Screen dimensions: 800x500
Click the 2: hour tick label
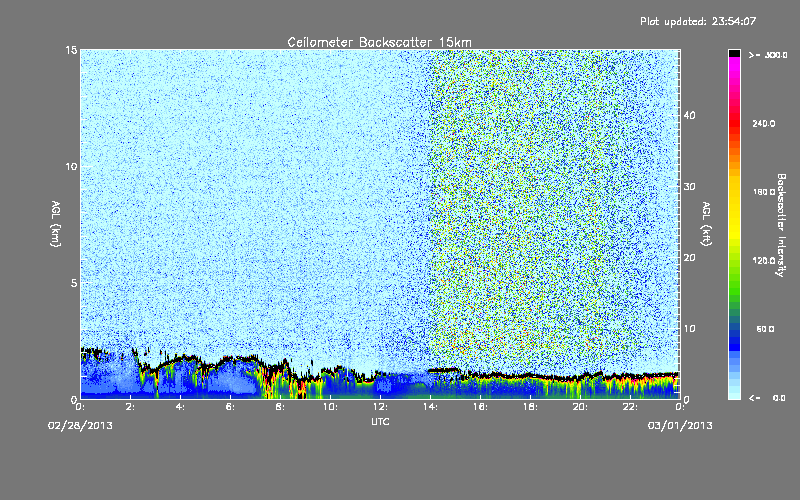(x=130, y=407)
